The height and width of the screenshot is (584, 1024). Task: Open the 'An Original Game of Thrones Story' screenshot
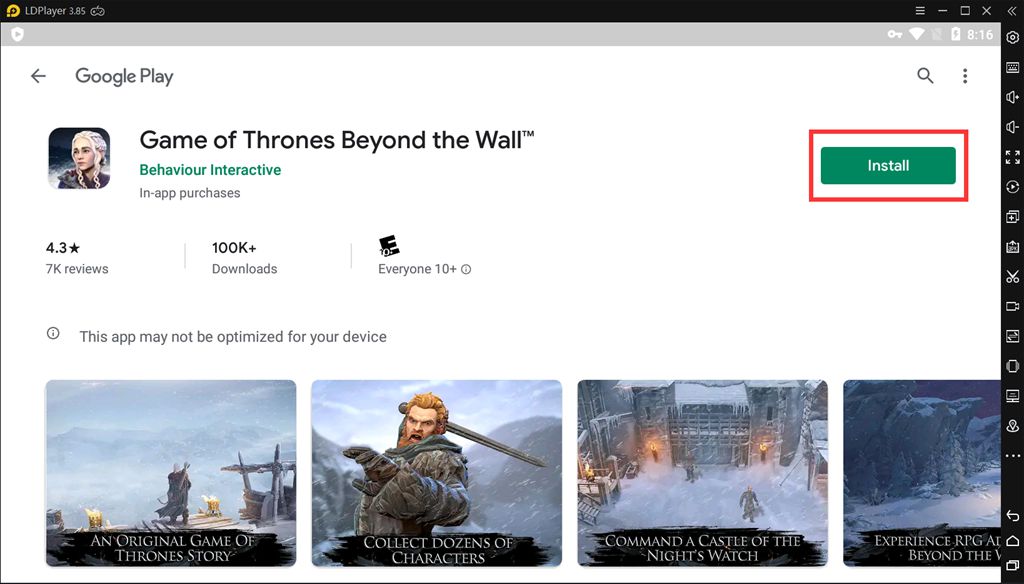[x=170, y=473]
